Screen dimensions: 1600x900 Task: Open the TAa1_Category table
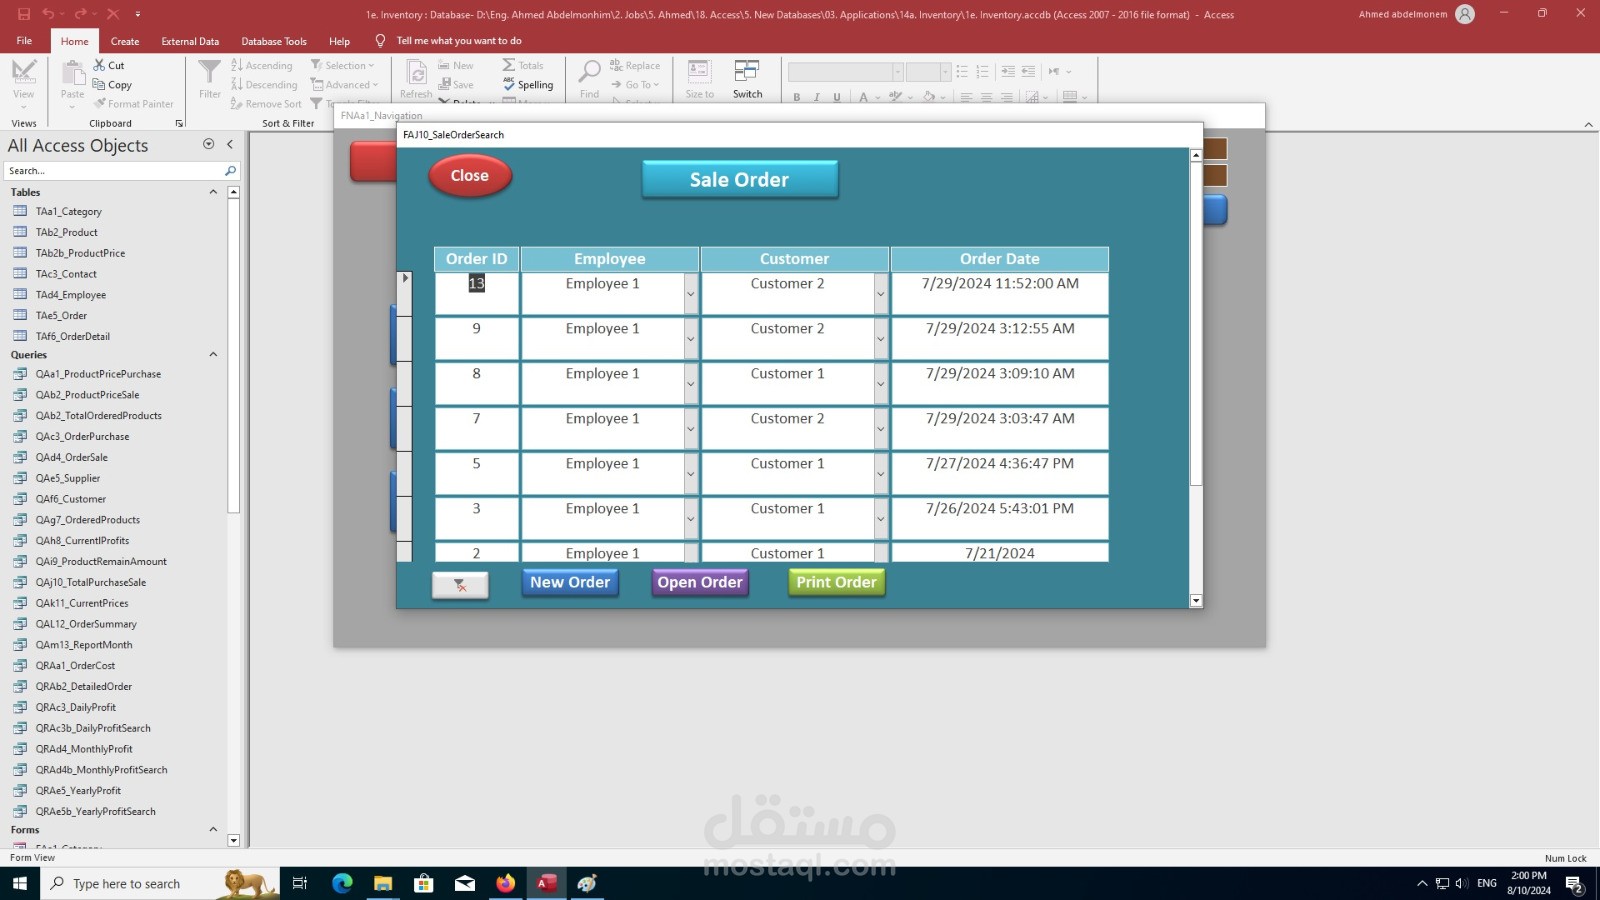[68, 211]
